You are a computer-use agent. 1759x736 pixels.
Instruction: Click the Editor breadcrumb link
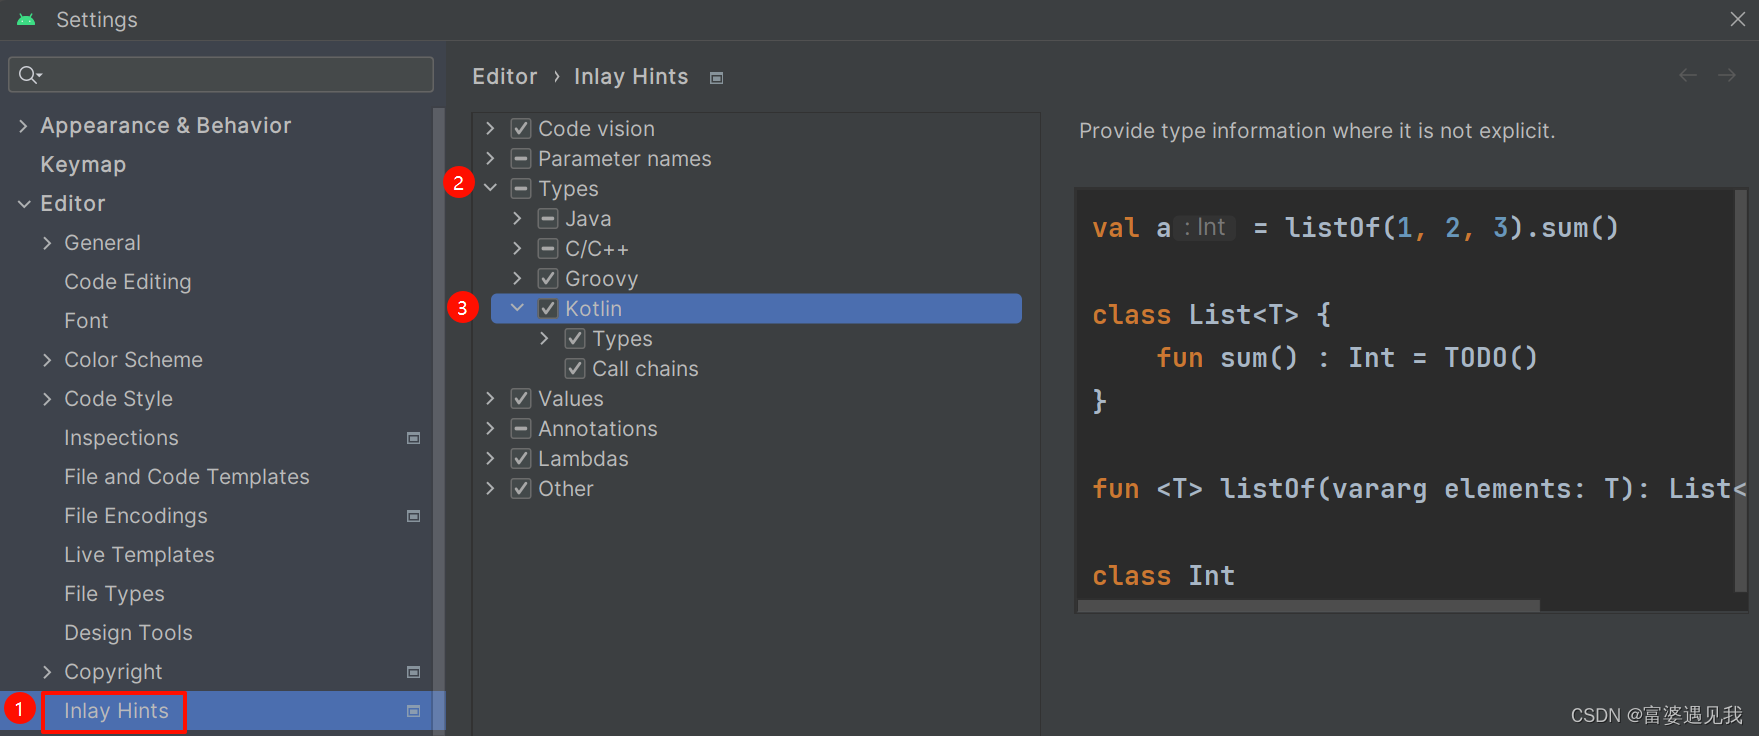(x=504, y=77)
